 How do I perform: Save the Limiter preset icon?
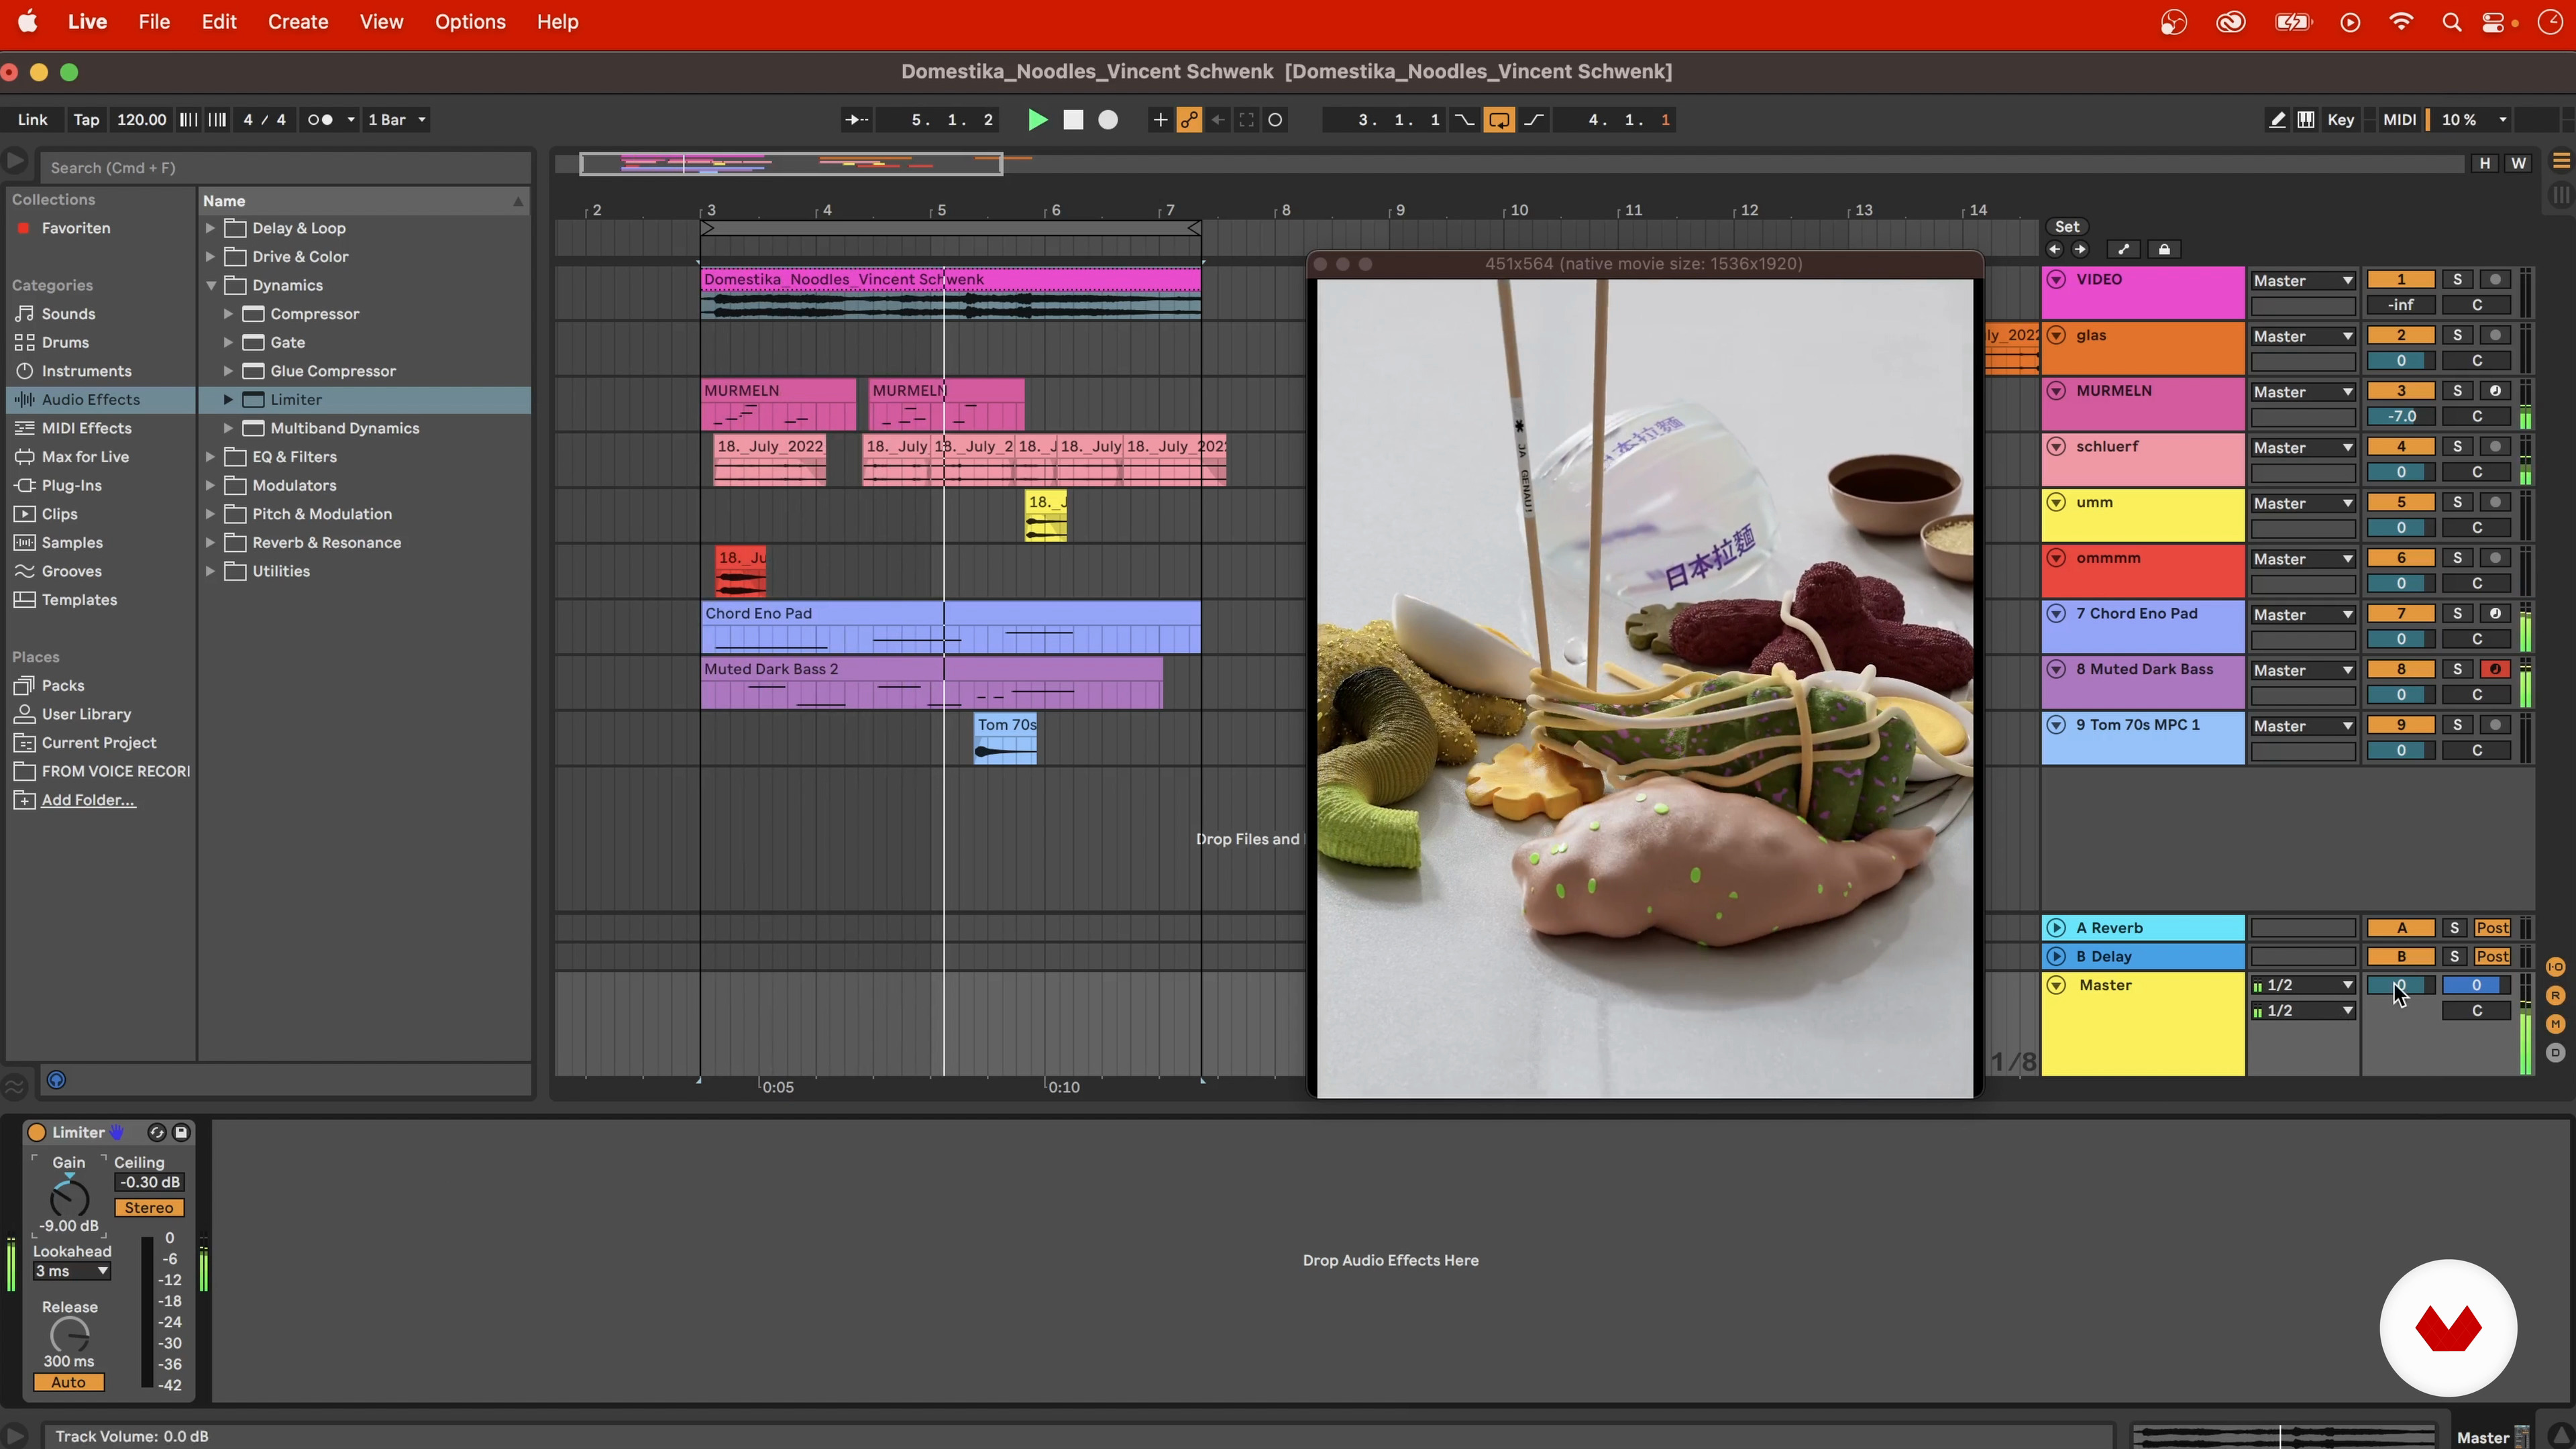pyautogui.click(x=181, y=1133)
